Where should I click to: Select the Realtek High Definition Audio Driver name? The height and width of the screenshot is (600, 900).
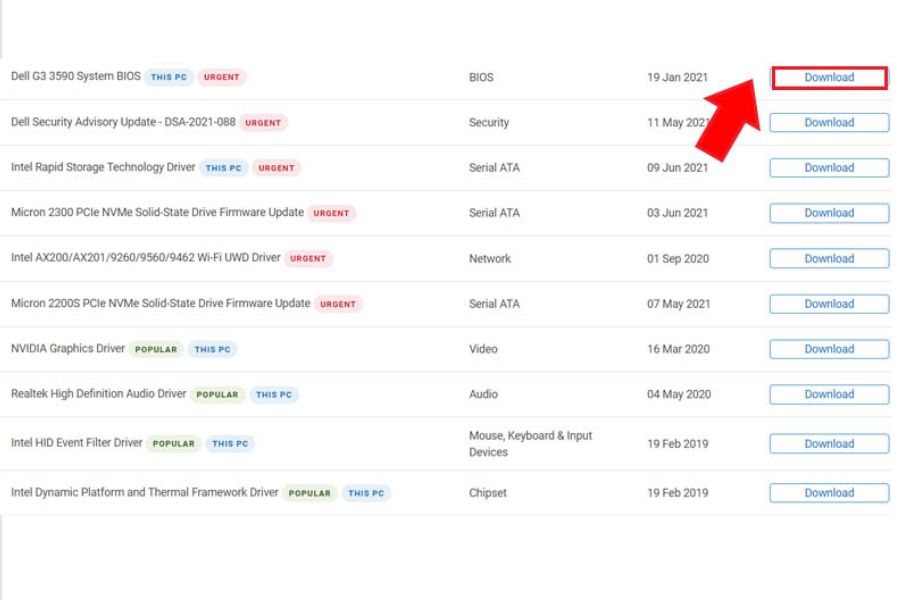[x=98, y=394]
